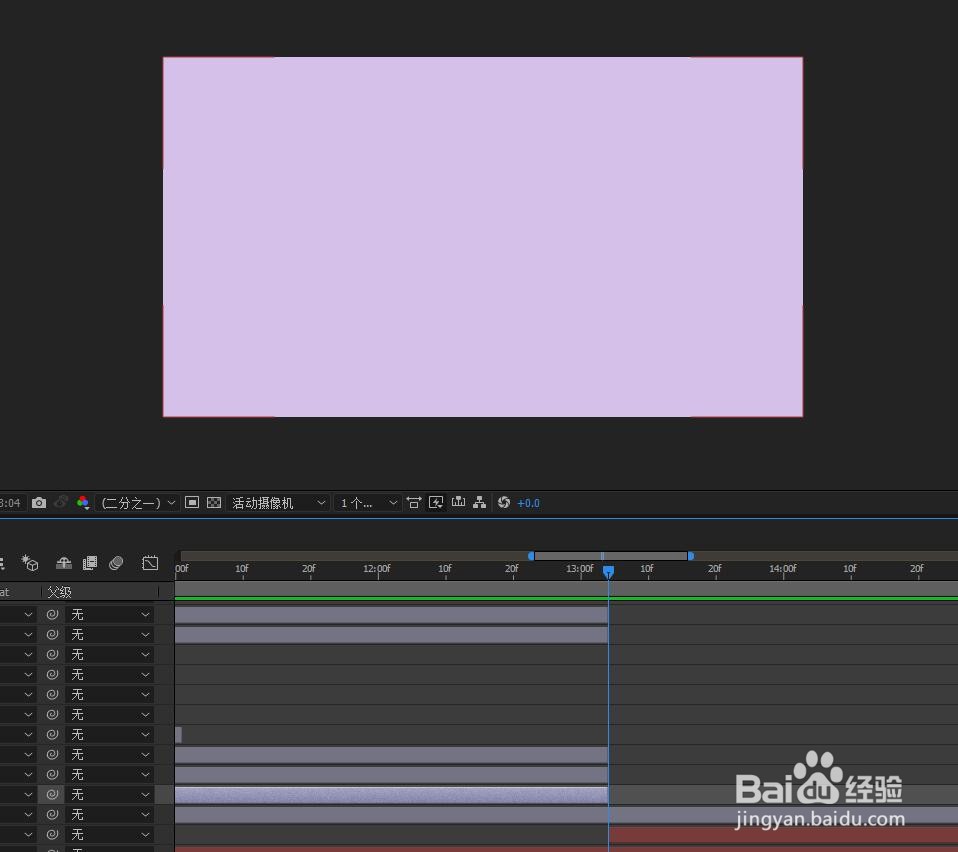The height and width of the screenshot is (852, 958).
Task: Toggle the motion blur icon in the timeline
Action: click(115, 563)
